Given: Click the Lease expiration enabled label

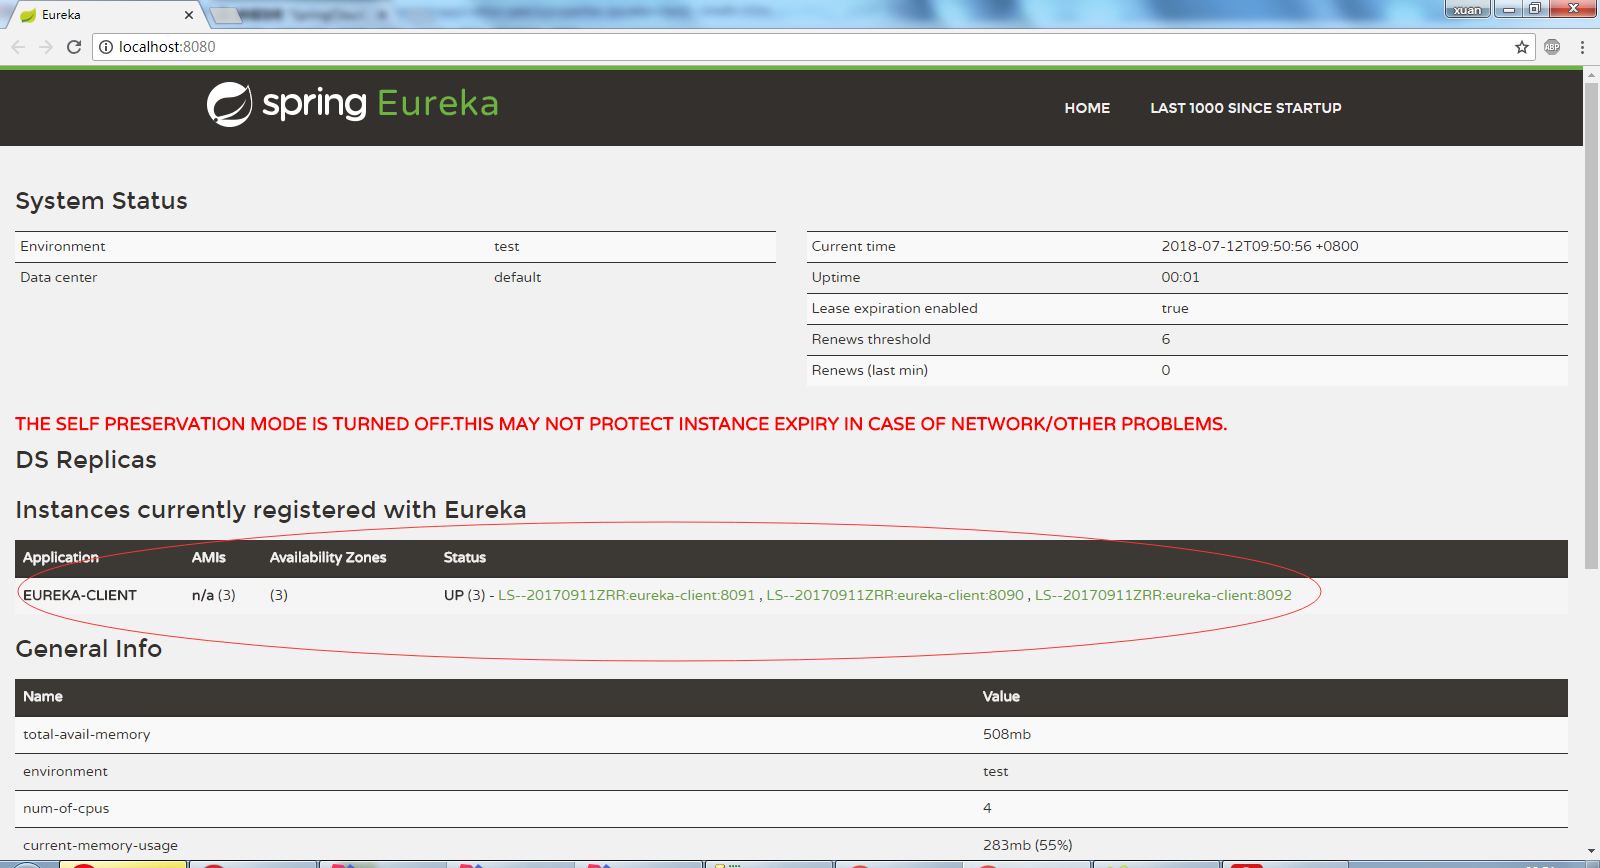Looking at the screenshot, I should [x=895, y=308].
